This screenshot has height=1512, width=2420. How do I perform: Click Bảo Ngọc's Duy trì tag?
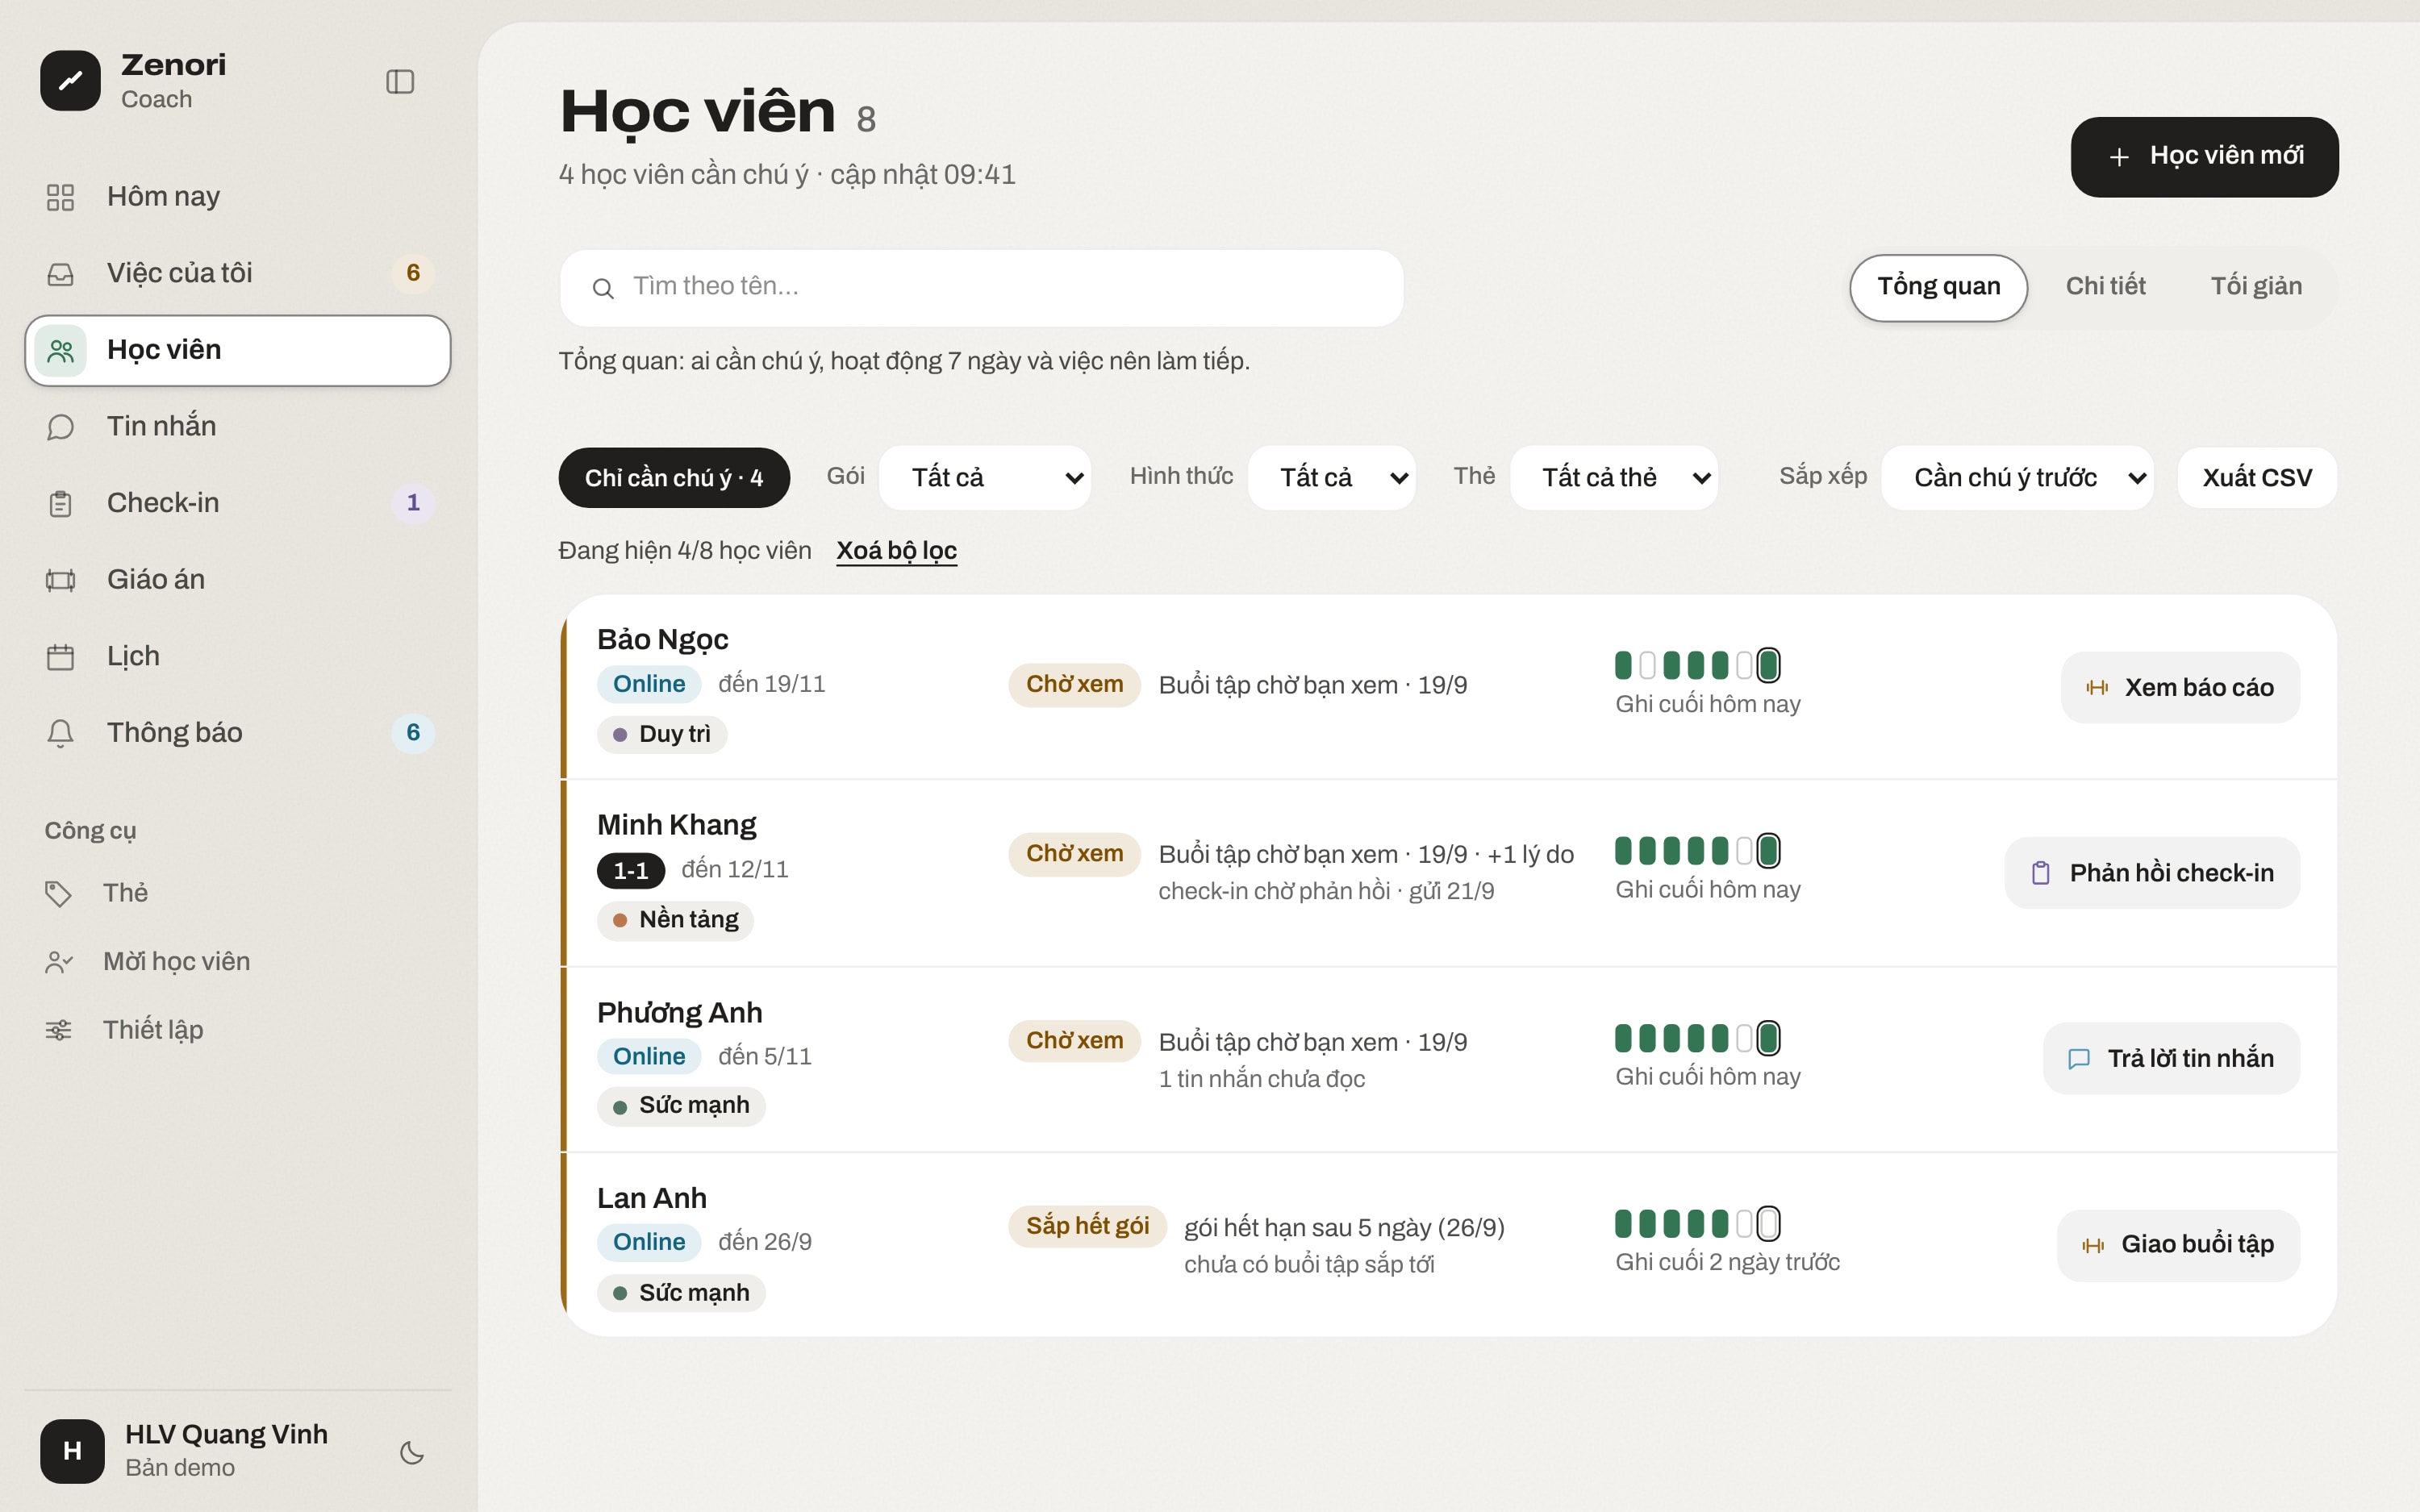(662, 735)
